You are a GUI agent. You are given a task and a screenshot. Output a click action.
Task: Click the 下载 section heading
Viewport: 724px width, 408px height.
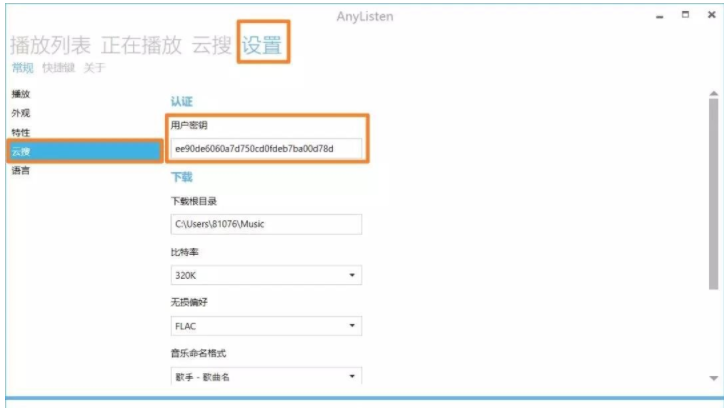(x=181, y=177)
